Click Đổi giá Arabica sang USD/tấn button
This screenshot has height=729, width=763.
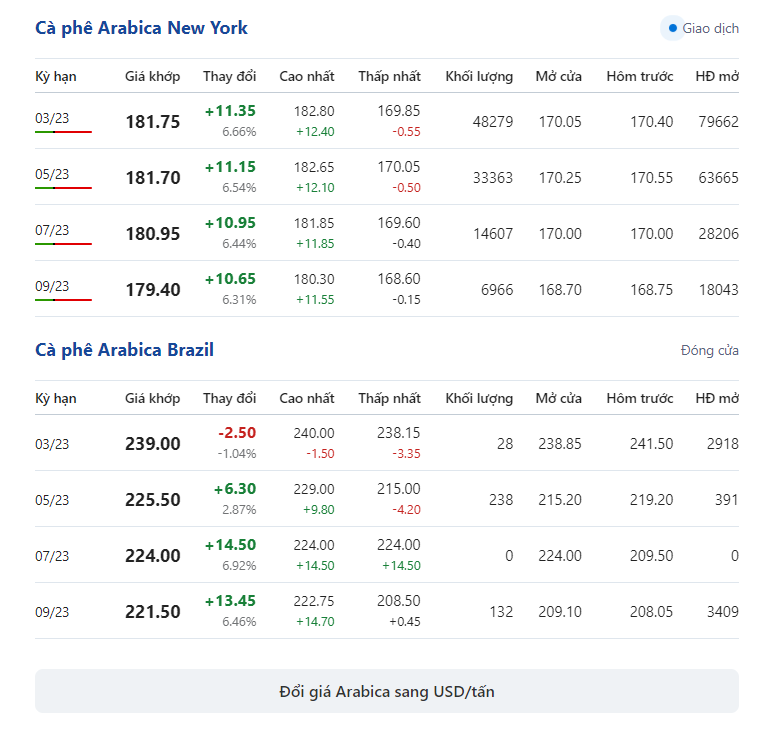387,691
